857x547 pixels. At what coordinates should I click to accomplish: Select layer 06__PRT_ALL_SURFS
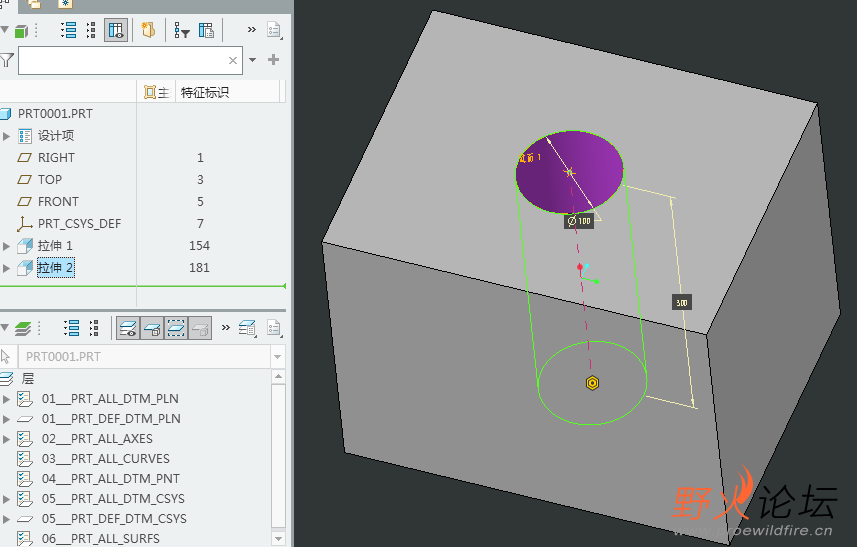point(101,539)
